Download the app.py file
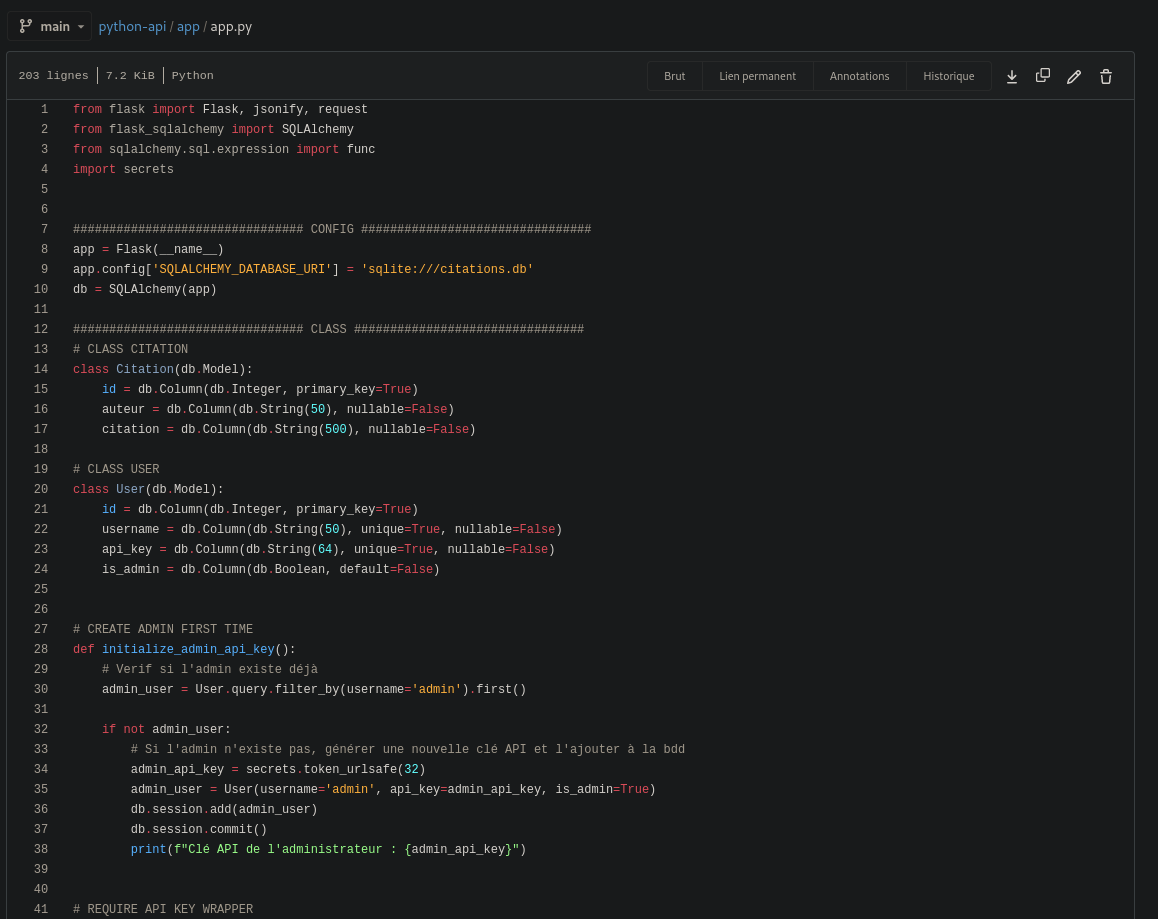The image size is (1158, 919). 1011,76
